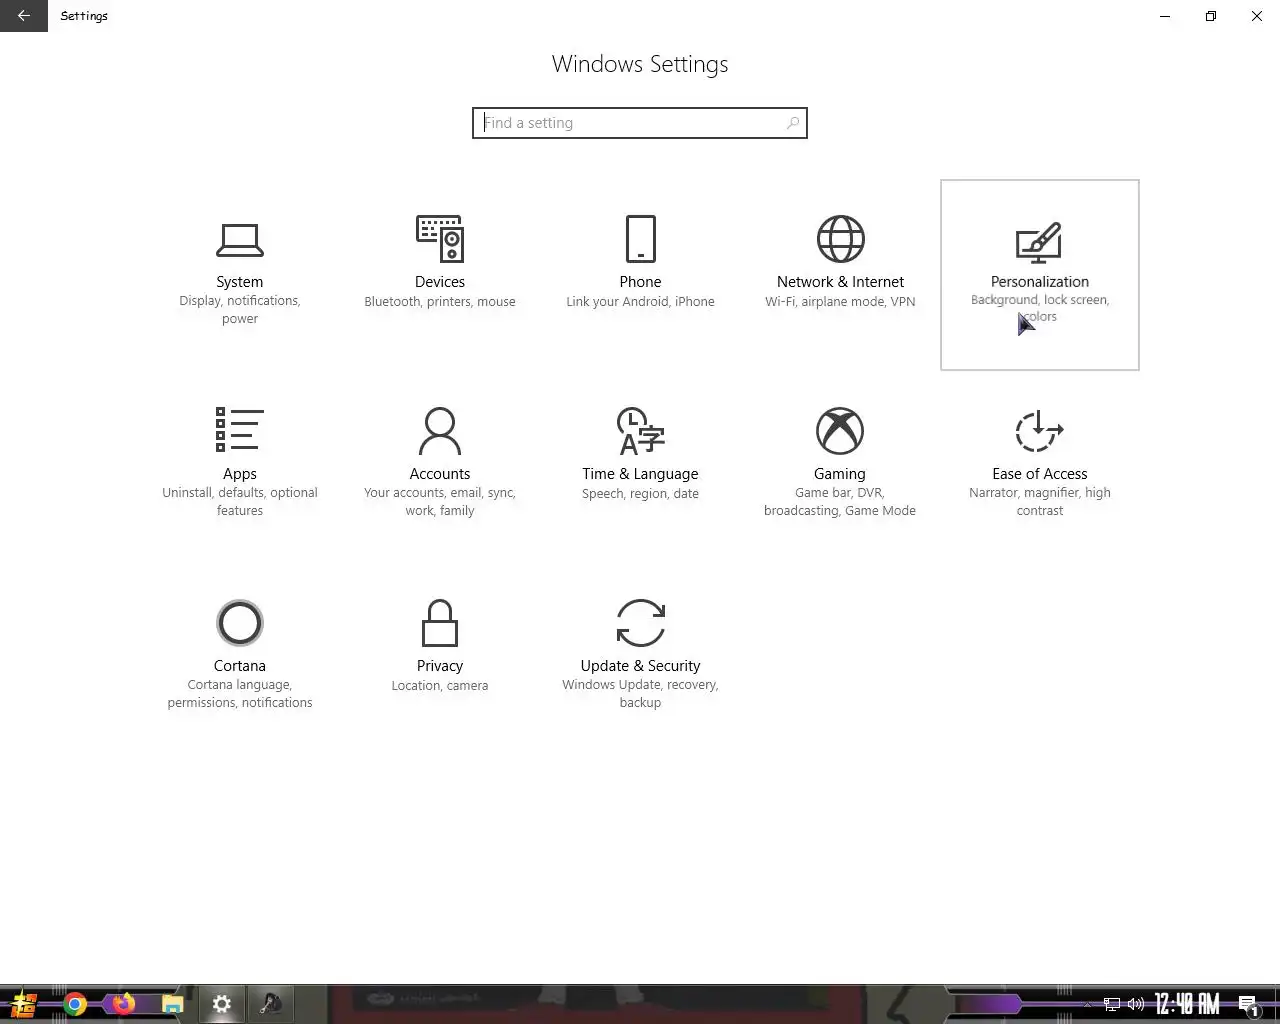Open Gaming settings Xbox icon
Image resolution: width=1280 pixels, height=1024 pixels.
[840, 431]
